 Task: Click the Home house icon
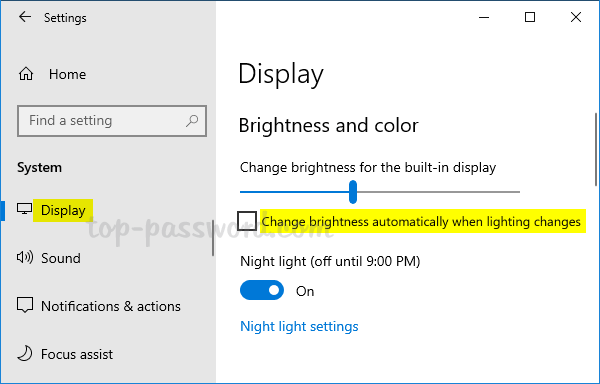click(26, 74)
